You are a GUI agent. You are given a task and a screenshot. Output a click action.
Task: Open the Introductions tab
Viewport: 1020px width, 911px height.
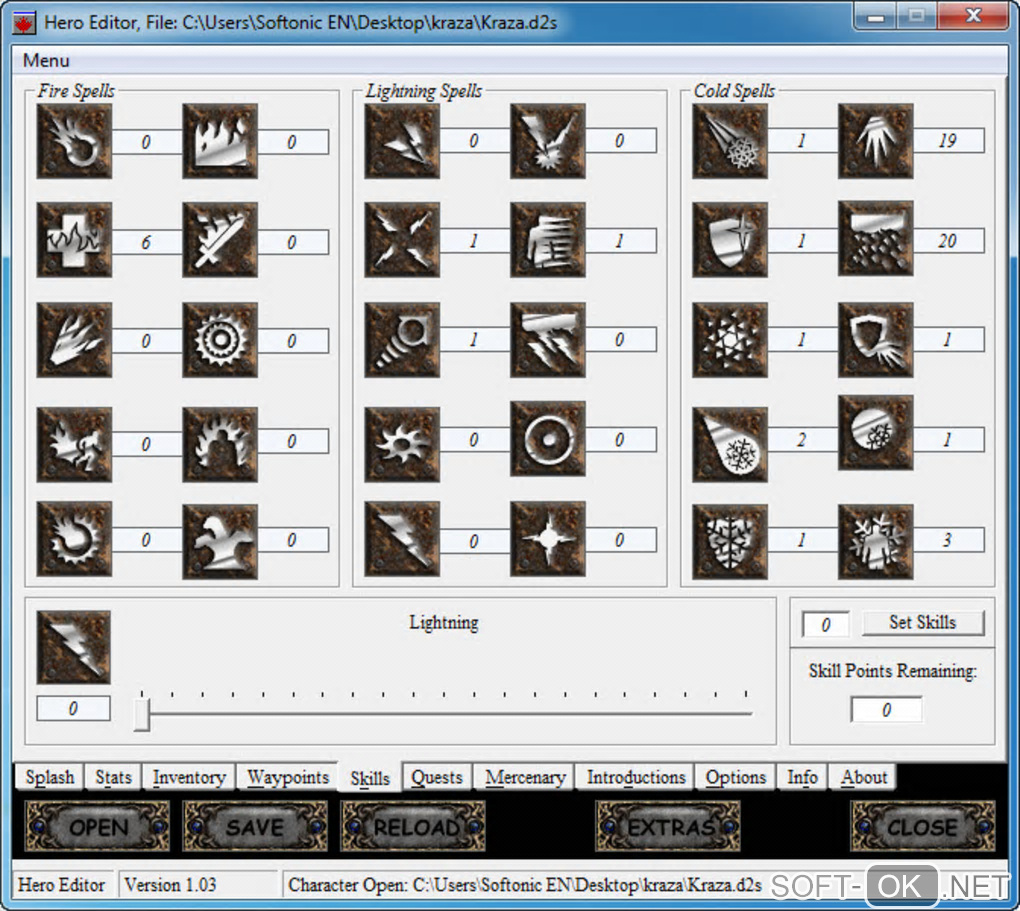coord(636,777)
